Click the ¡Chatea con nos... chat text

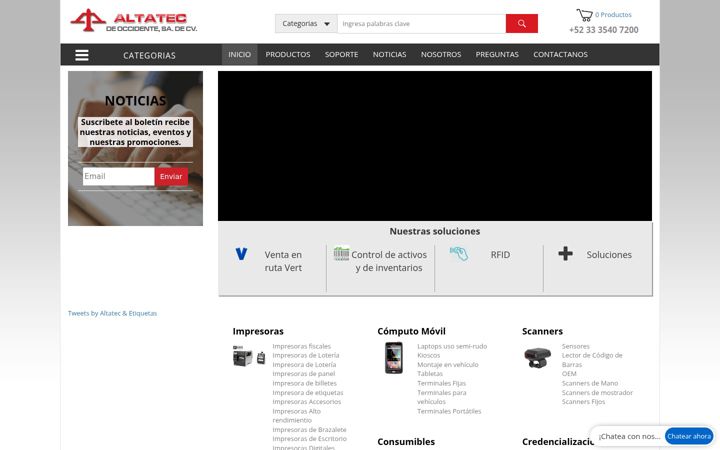[x=629, y=436]
